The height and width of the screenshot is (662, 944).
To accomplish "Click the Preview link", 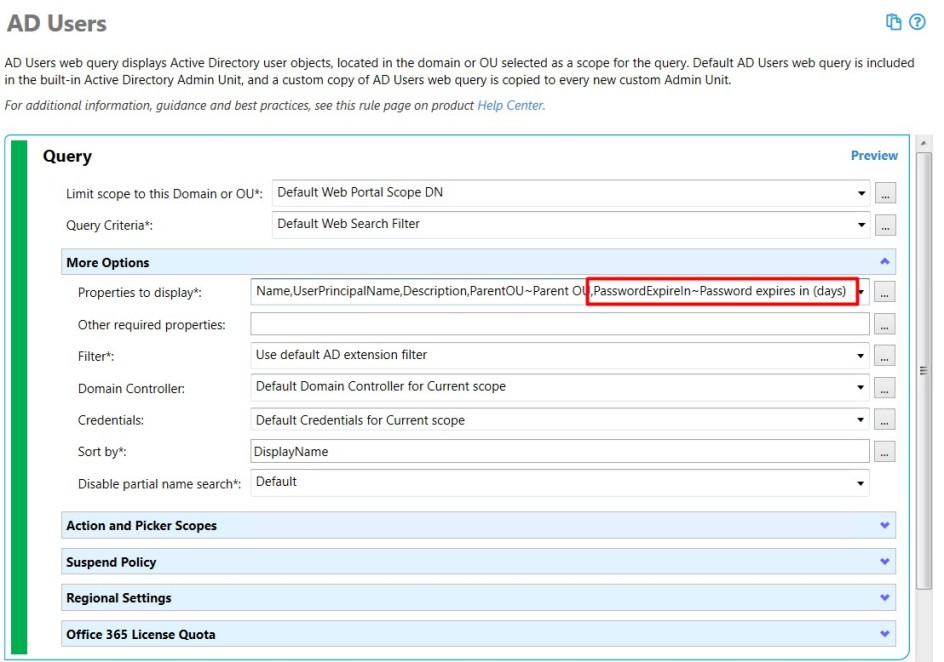I will pos(874,155).
